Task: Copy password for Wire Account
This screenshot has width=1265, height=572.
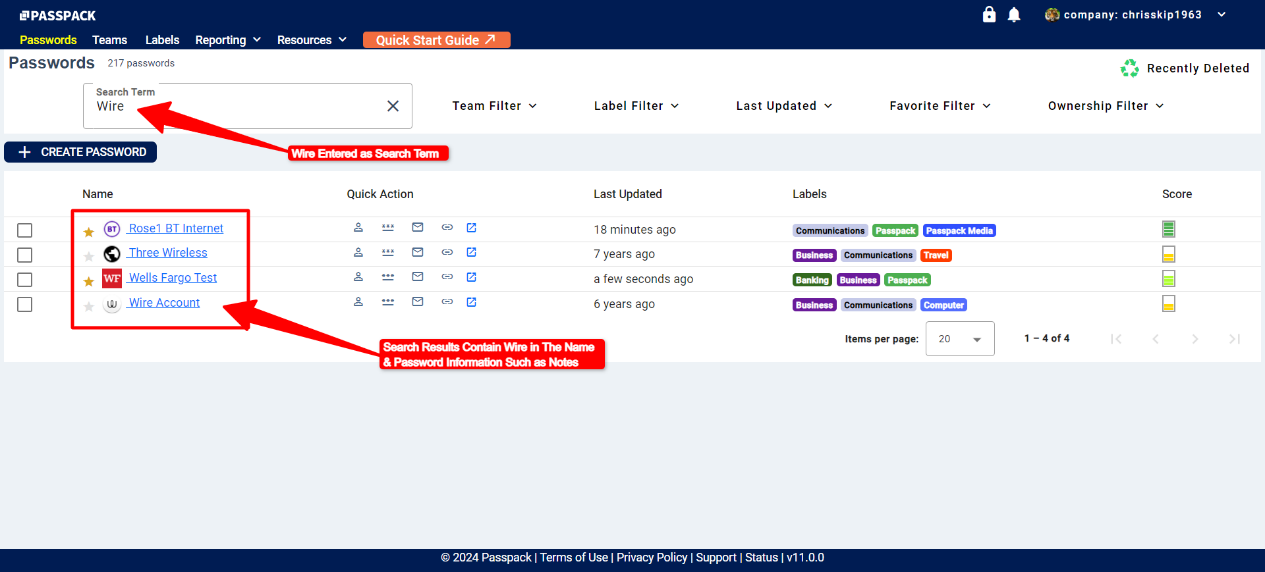Action: pyautogui.click(x=388, y=302)
